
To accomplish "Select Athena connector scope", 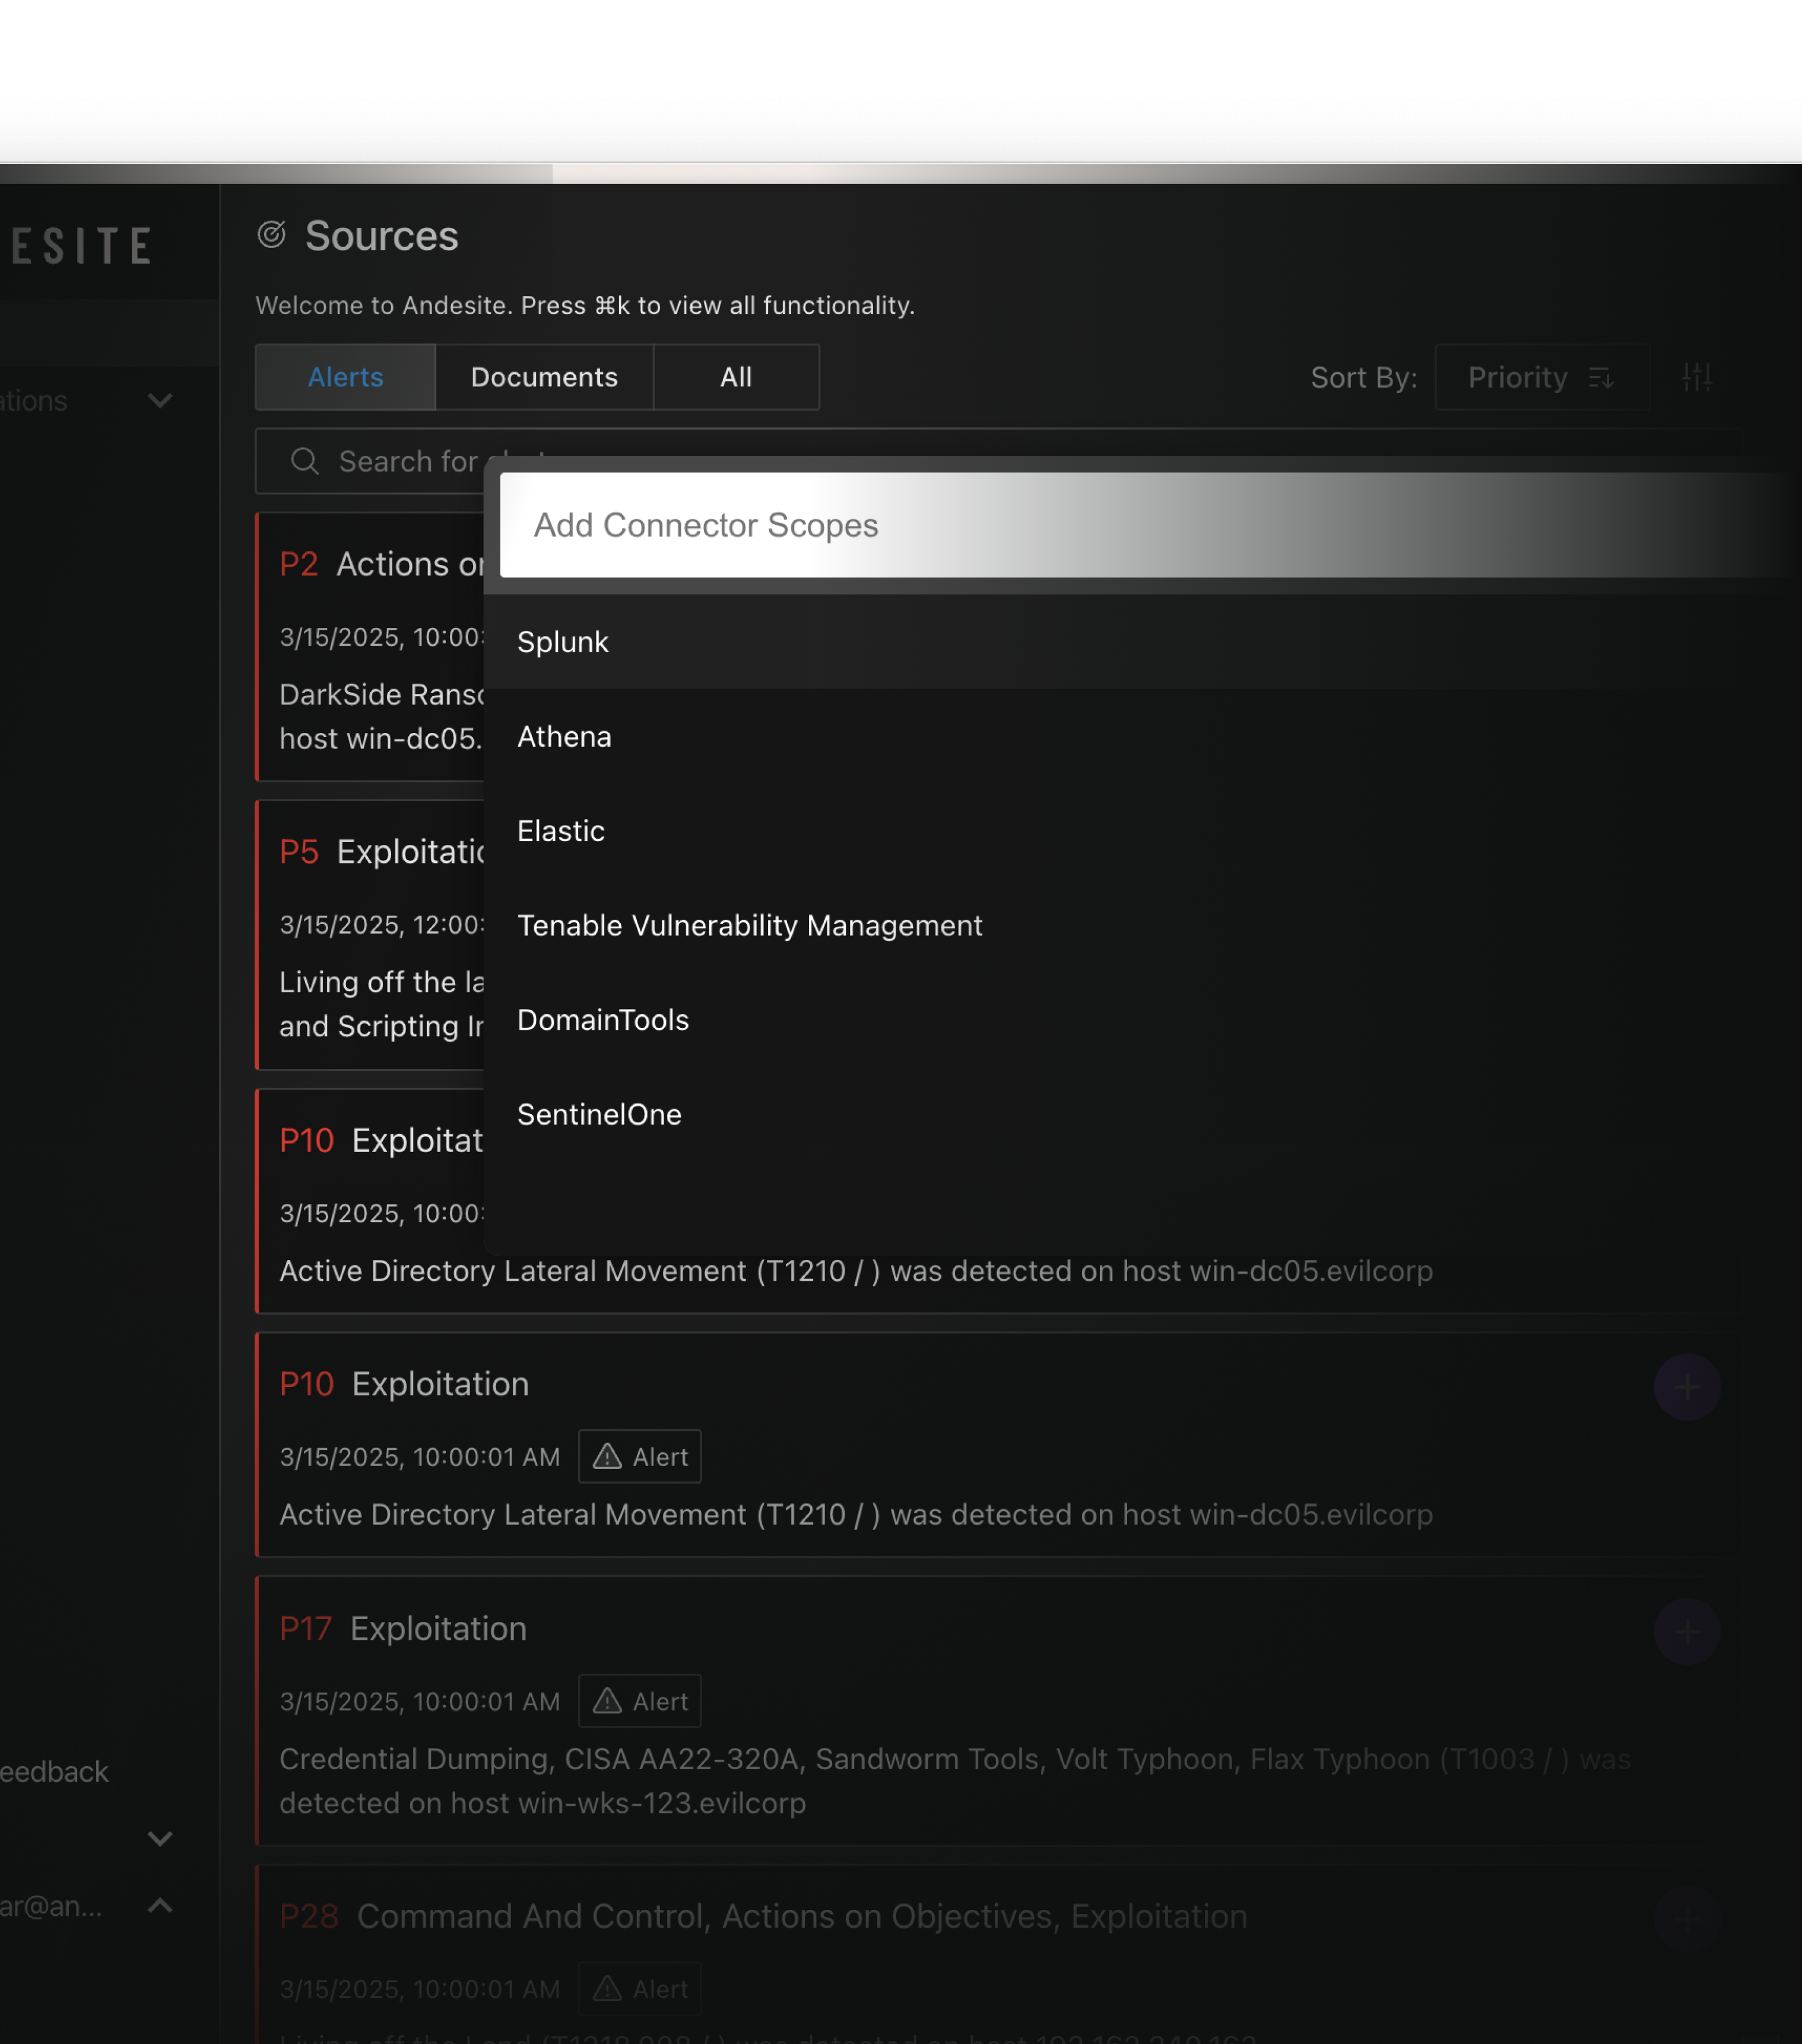I will pyautogui.click(x=1142, y=736).
